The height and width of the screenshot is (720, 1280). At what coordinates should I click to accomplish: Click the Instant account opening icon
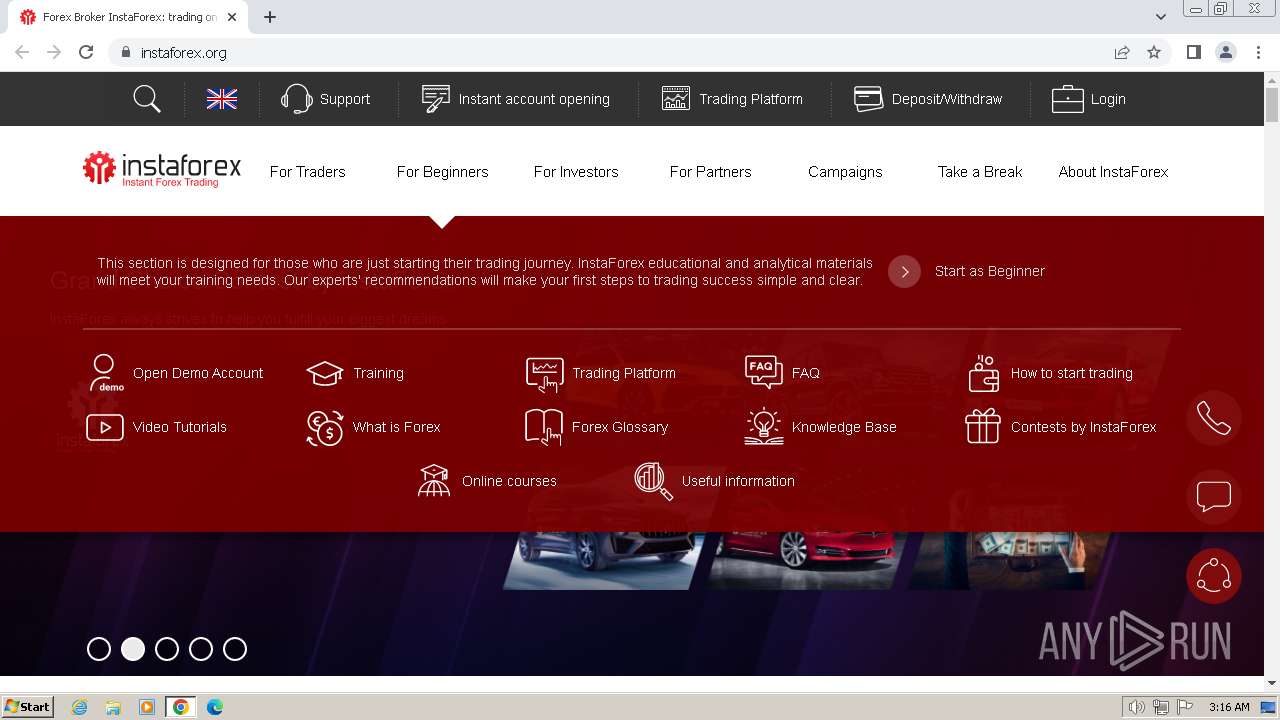point(436,99)
